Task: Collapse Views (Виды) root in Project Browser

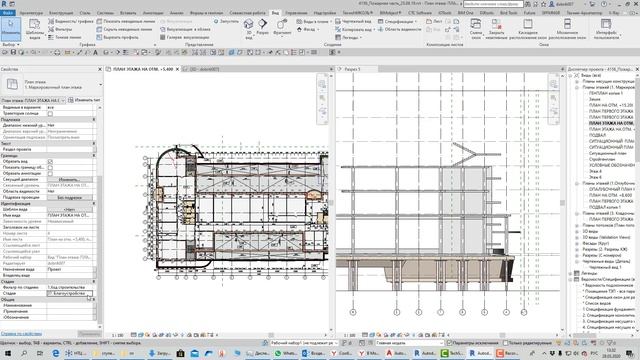Action: pos(571,76)
